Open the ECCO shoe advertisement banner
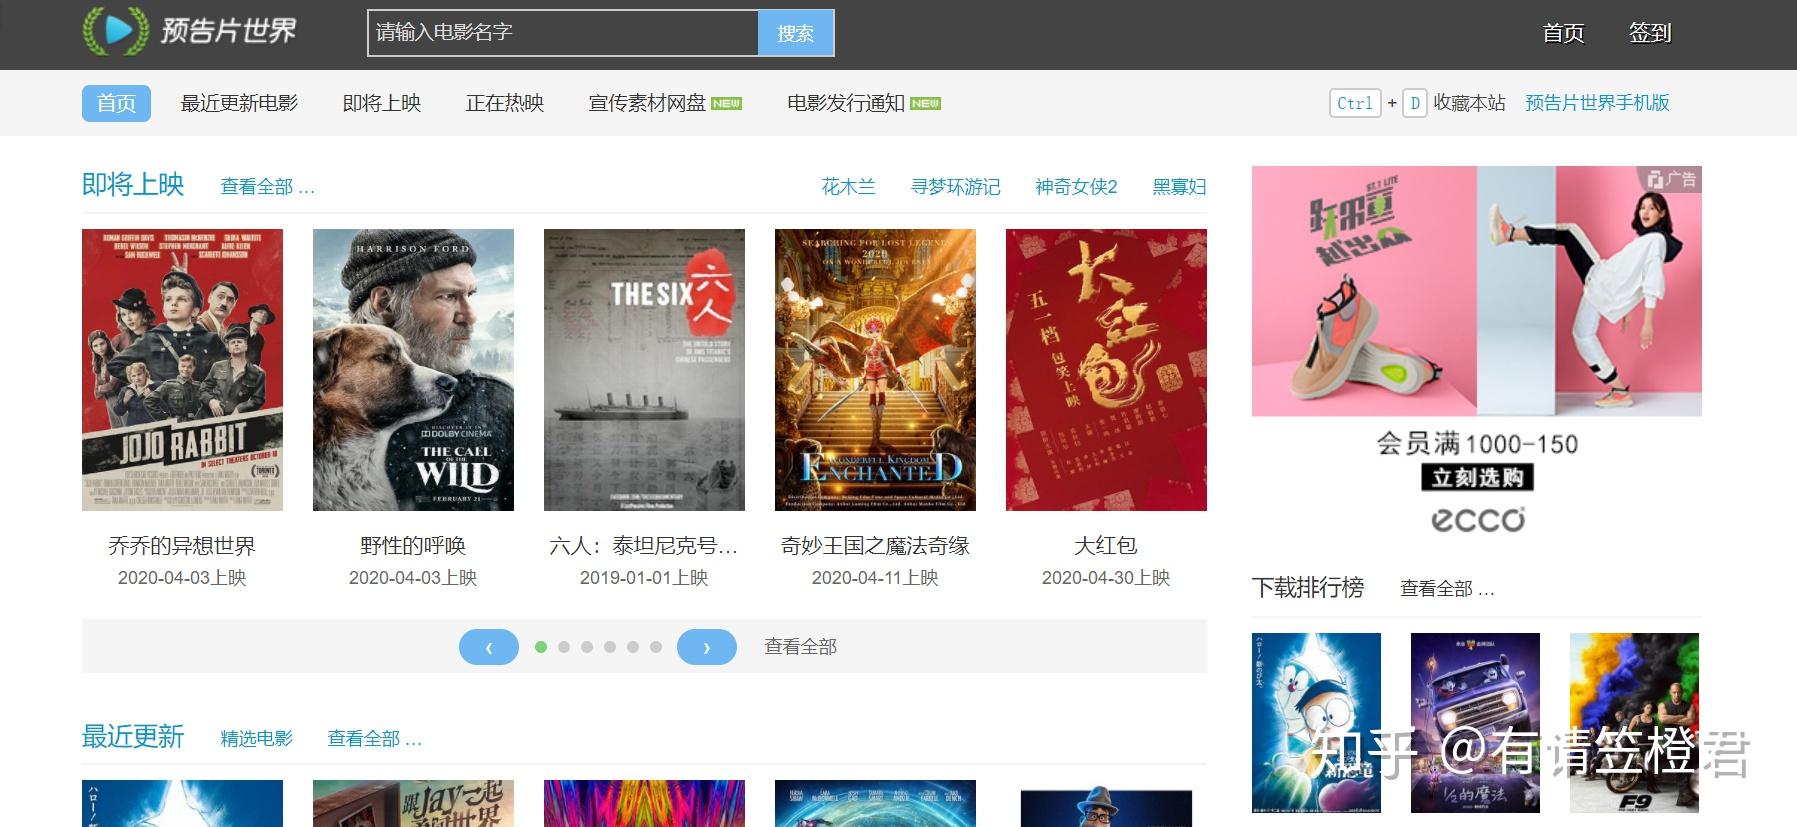Screen dimensions: 1797x827 click(1477, 352)
